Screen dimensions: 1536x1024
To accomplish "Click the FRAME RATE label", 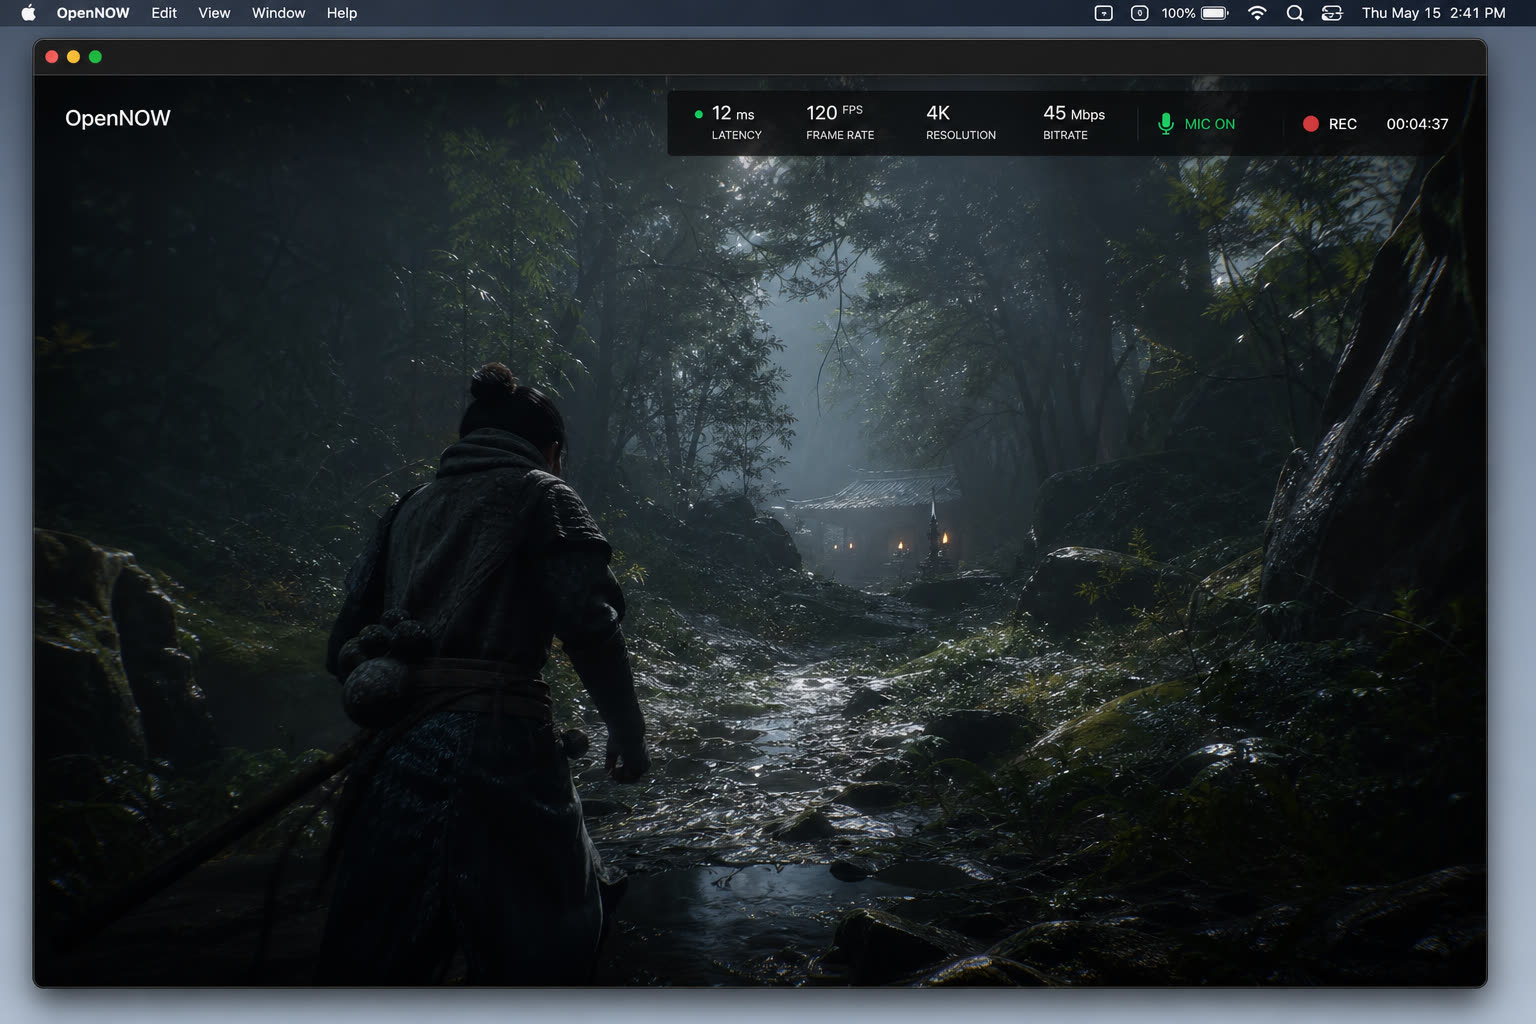I will point(840,135).
